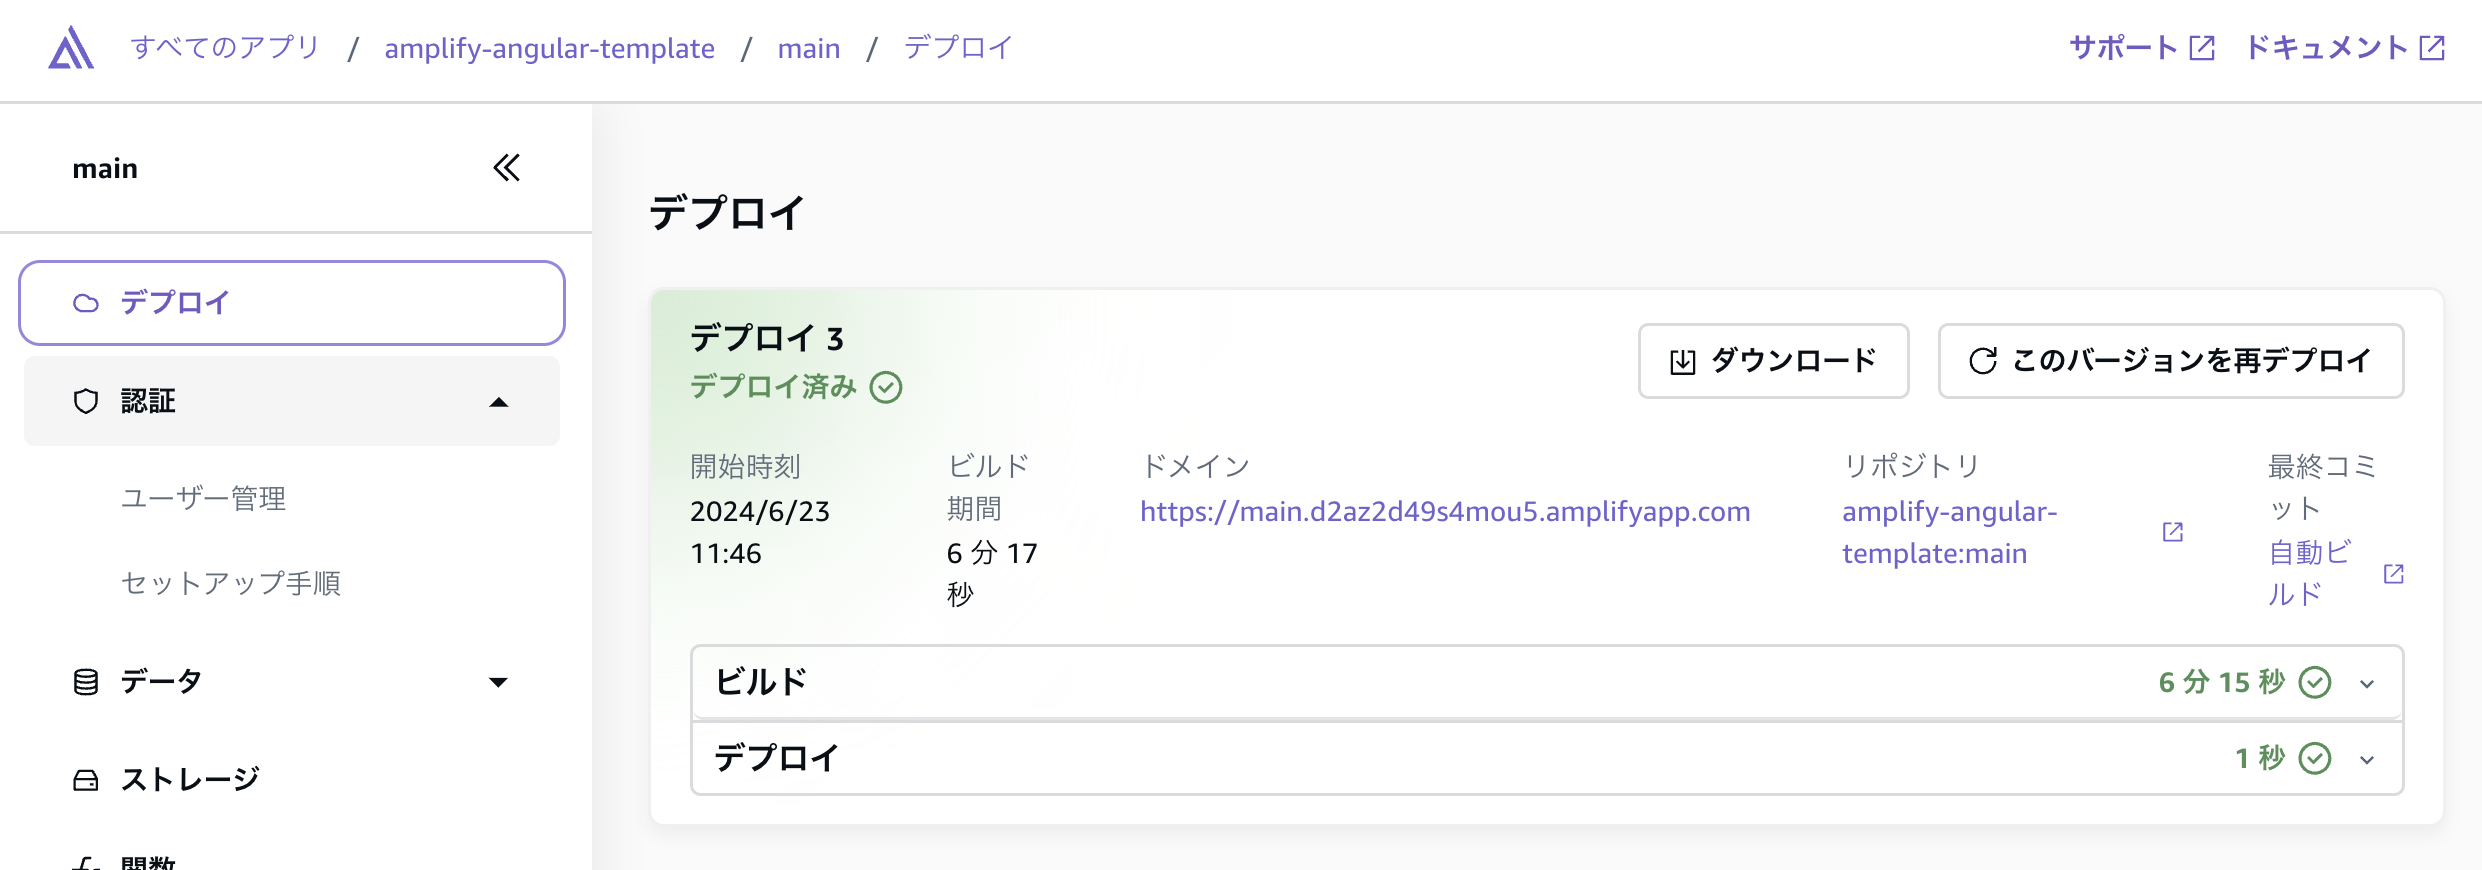Screen dimensions: 2482x870
Task: Open すべてのアプリ from breadcrumb
Action: click(x=225, y=47)
